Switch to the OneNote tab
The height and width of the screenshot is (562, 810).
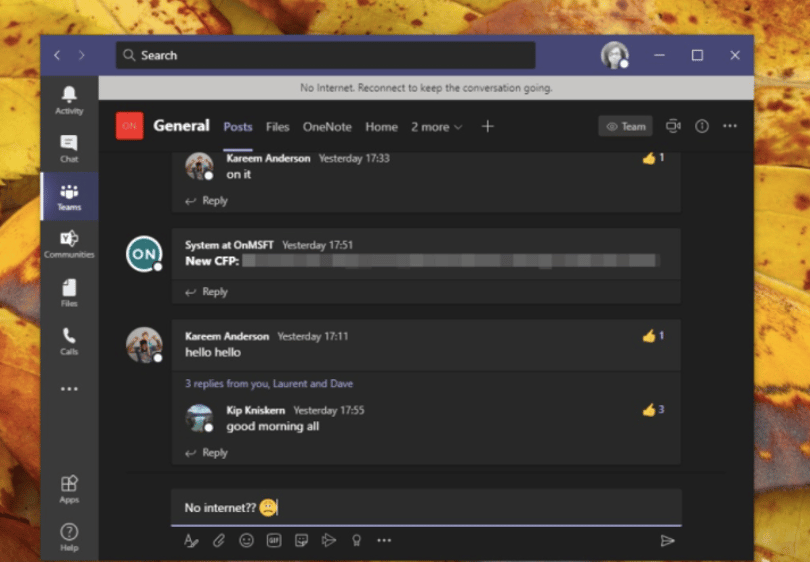coord(327,127)
